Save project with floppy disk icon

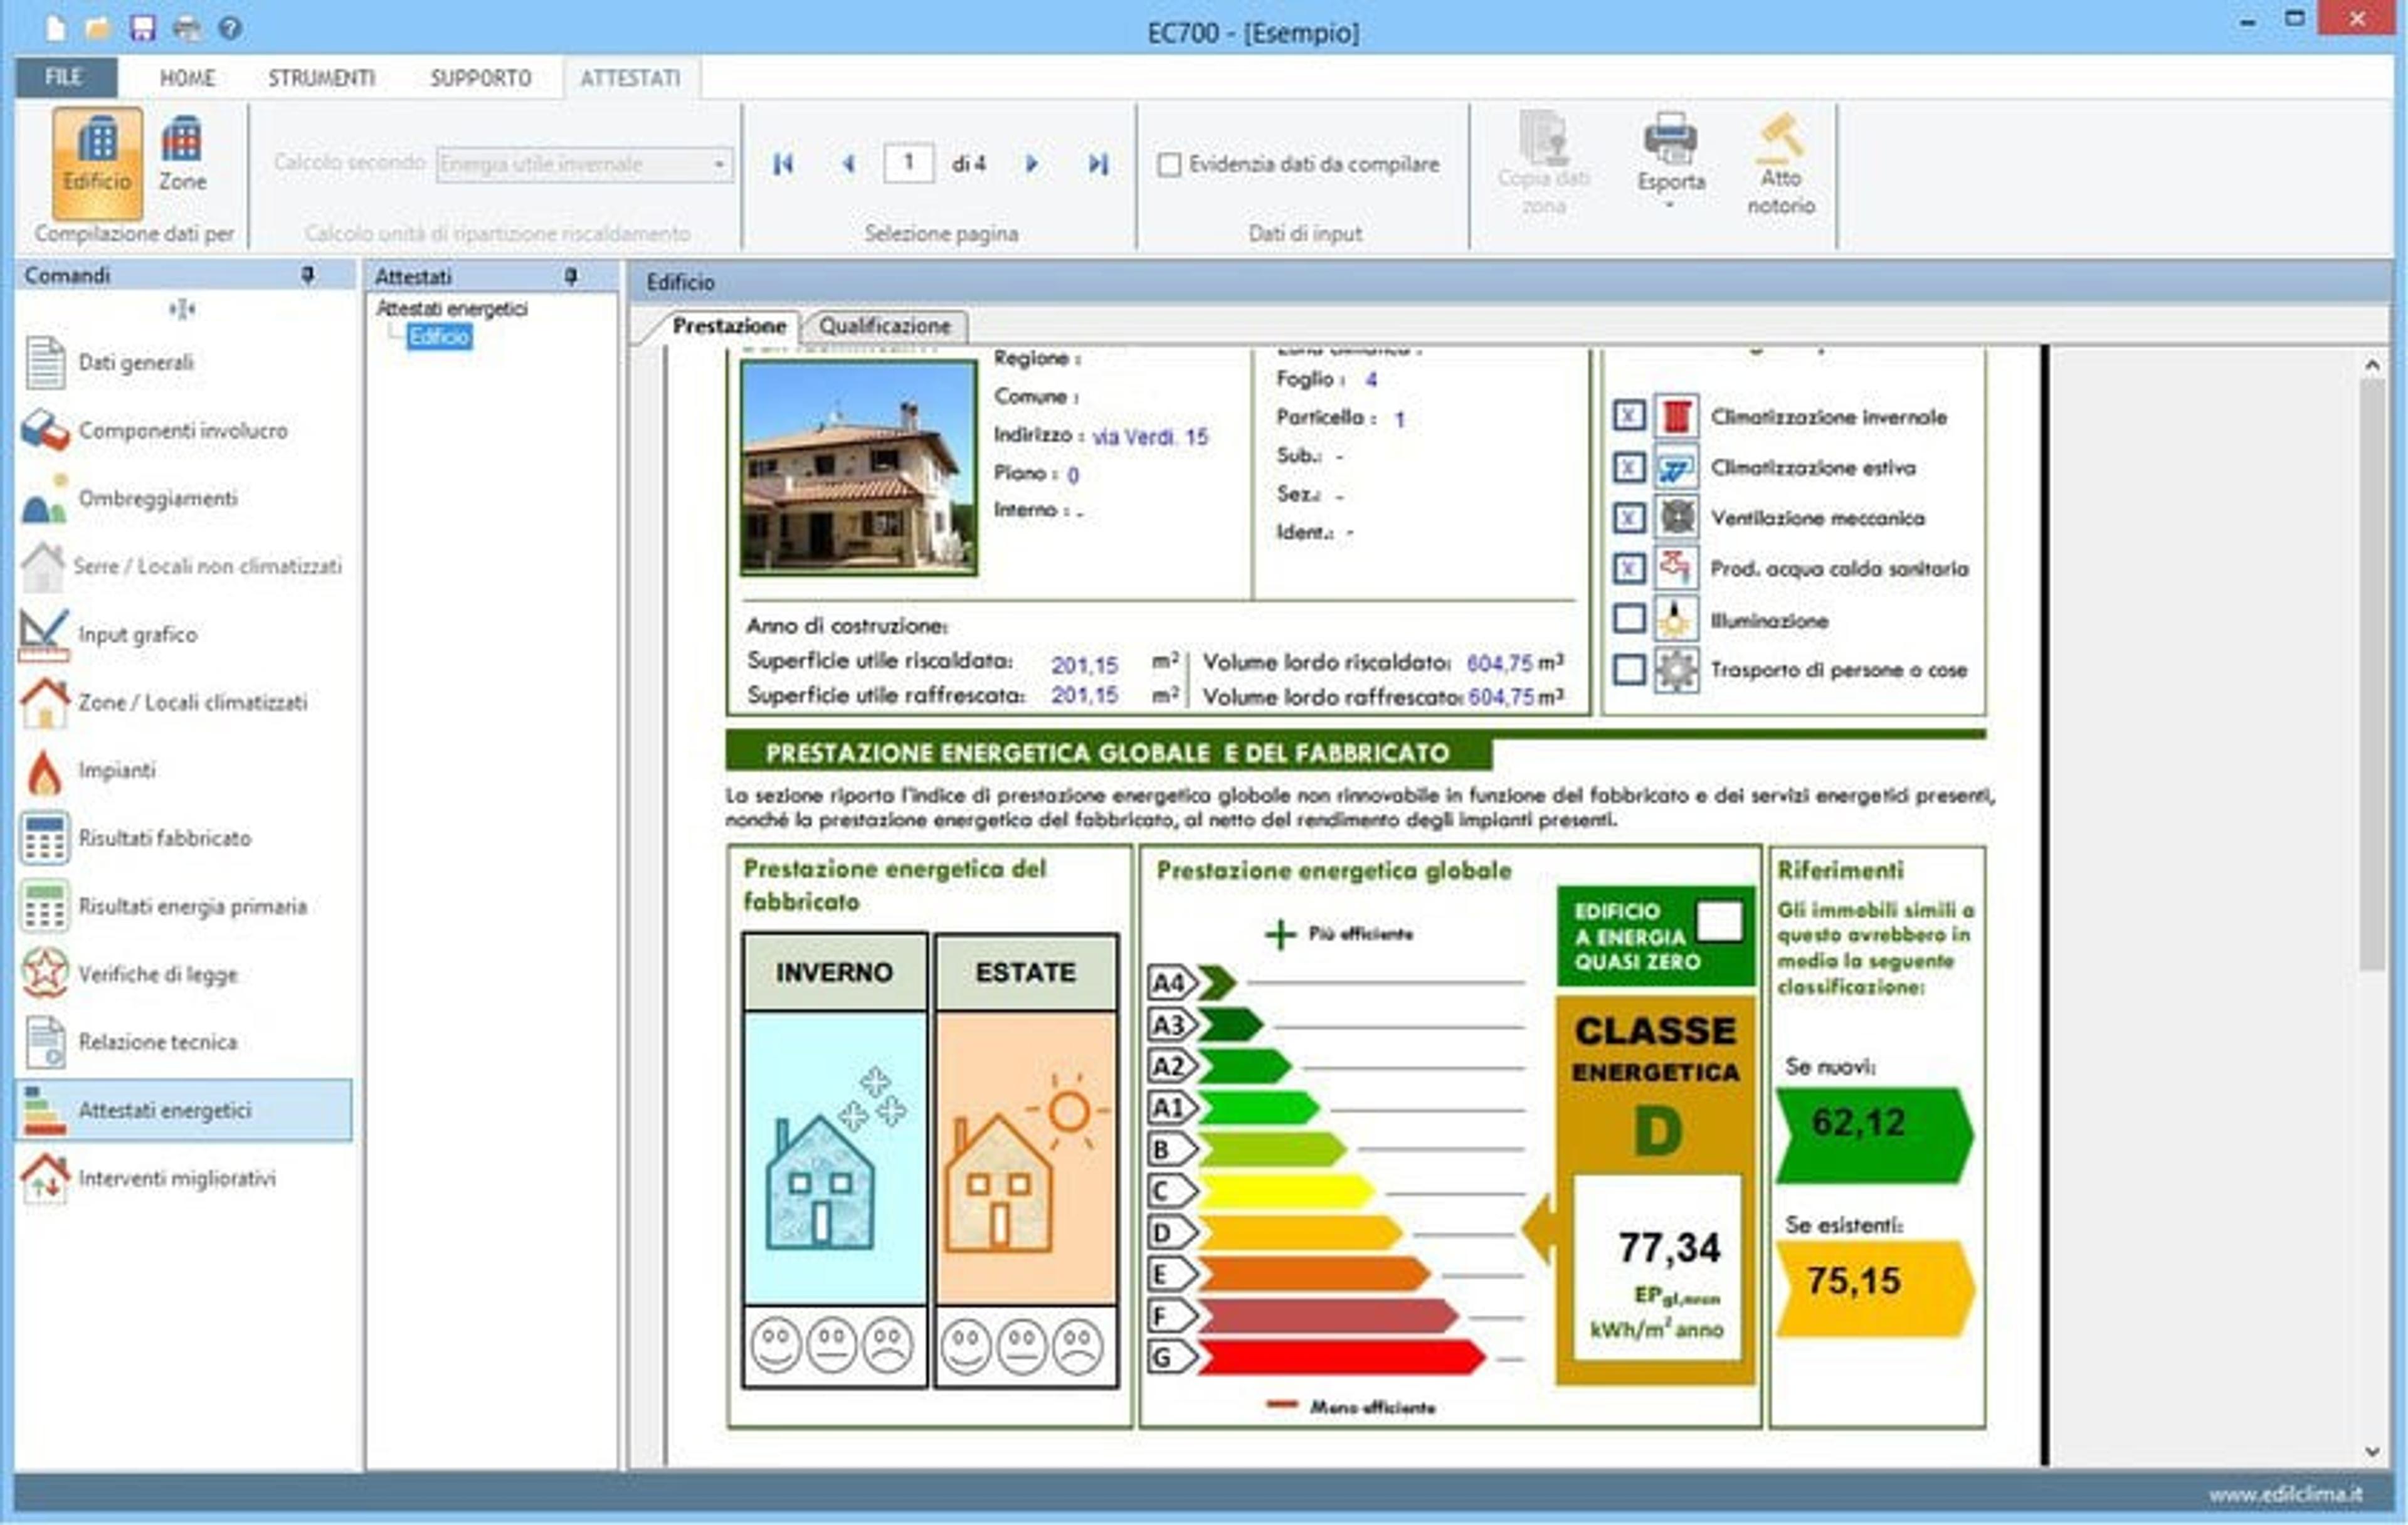(x=143, y=28)
